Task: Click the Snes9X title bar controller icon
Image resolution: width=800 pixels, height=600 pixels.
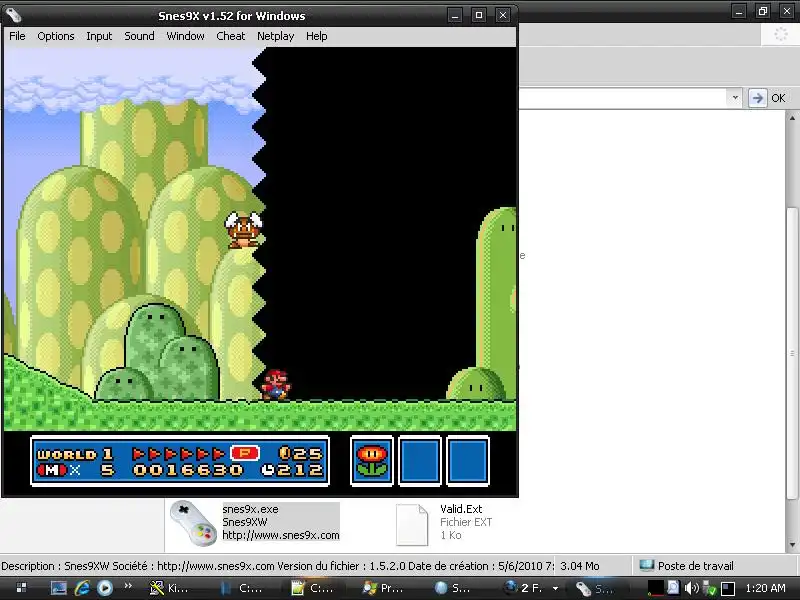Action: (14, 15)
